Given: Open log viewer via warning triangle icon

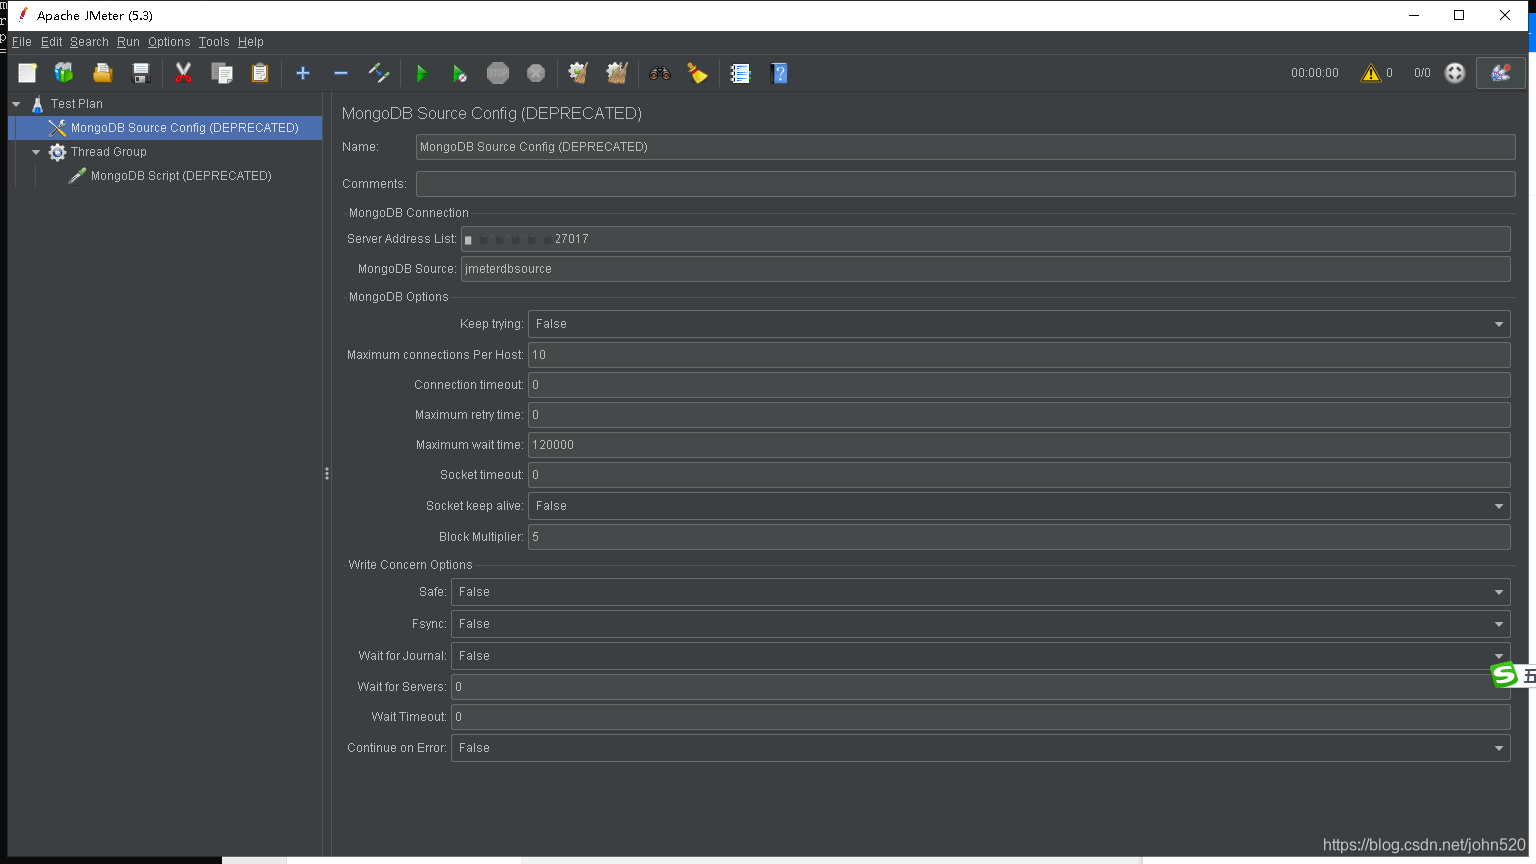Looking at the screenshot, I should tap(1371, 73).
